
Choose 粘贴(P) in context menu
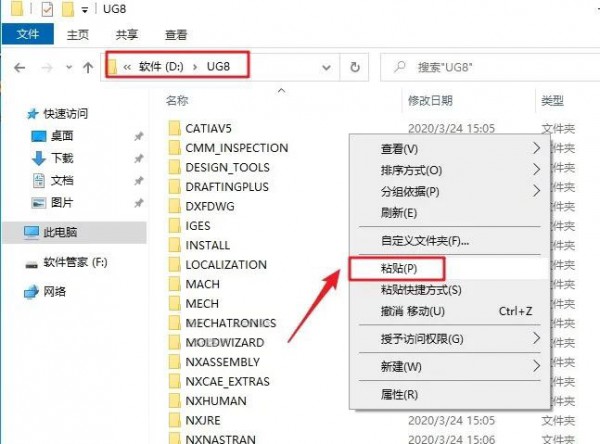pyautogui.click(x=450, y=268)
